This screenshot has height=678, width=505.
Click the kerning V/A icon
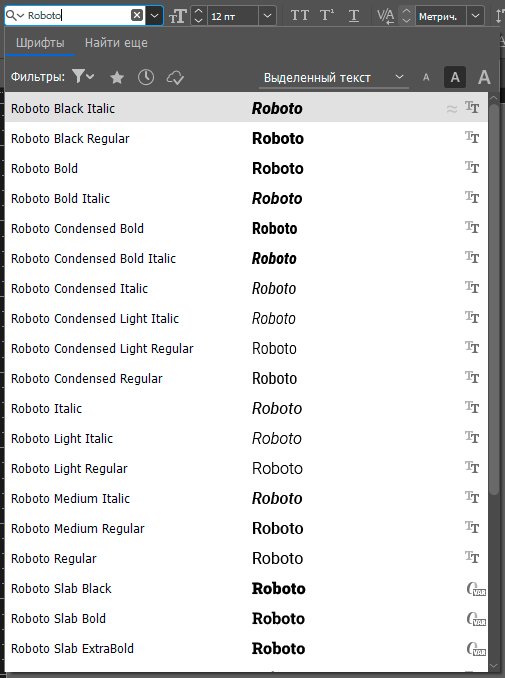(386, 16)
